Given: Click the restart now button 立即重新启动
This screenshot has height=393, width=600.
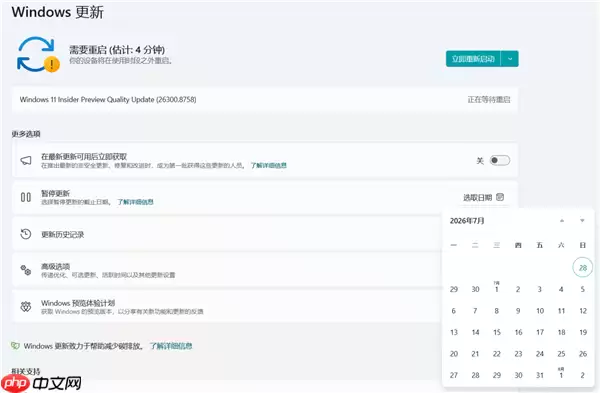Looking at the screenshot, I should click(x=473, y=59).
